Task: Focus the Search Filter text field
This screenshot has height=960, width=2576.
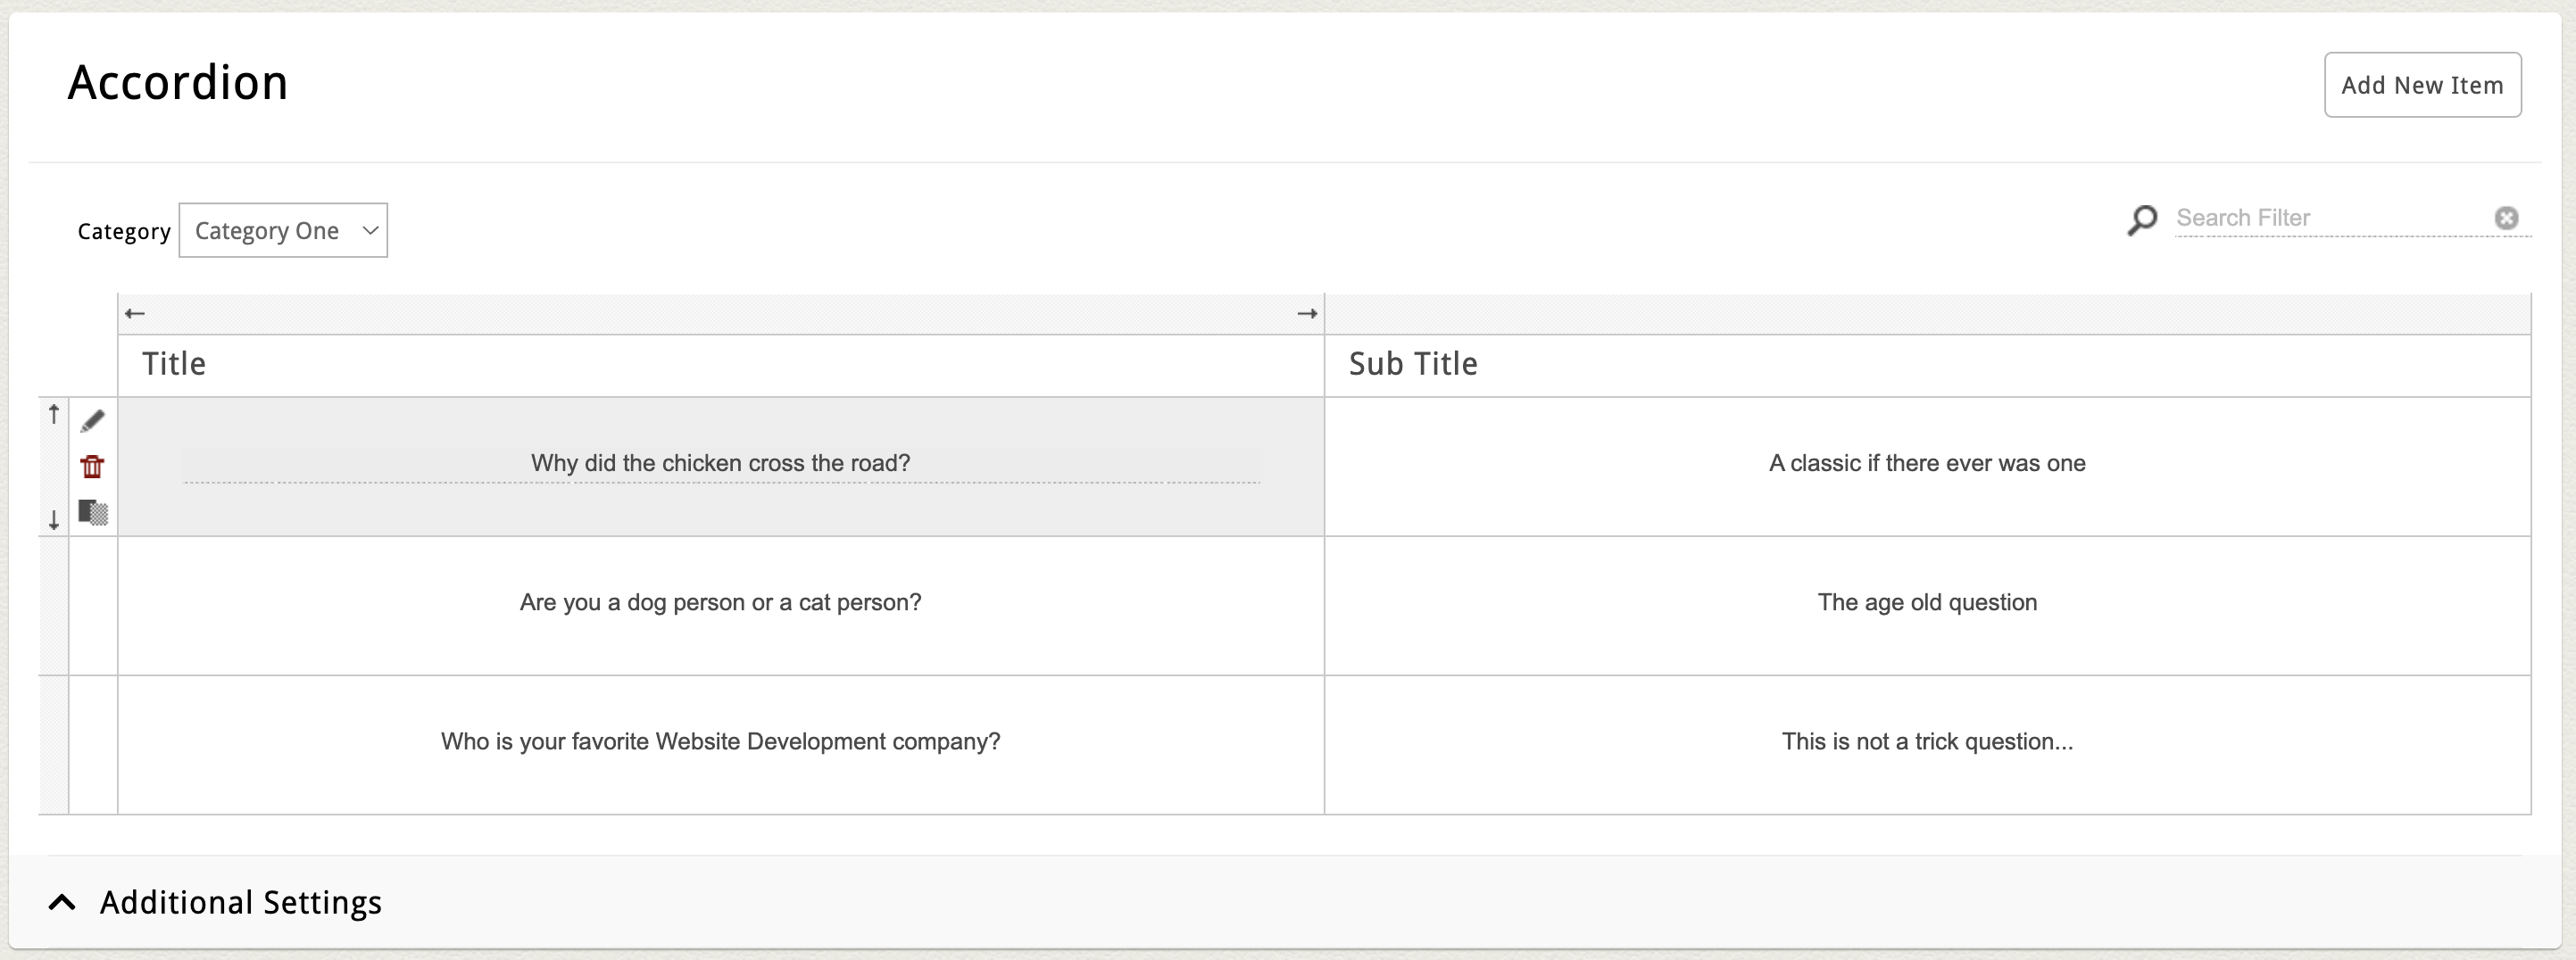Action: 2330,218
